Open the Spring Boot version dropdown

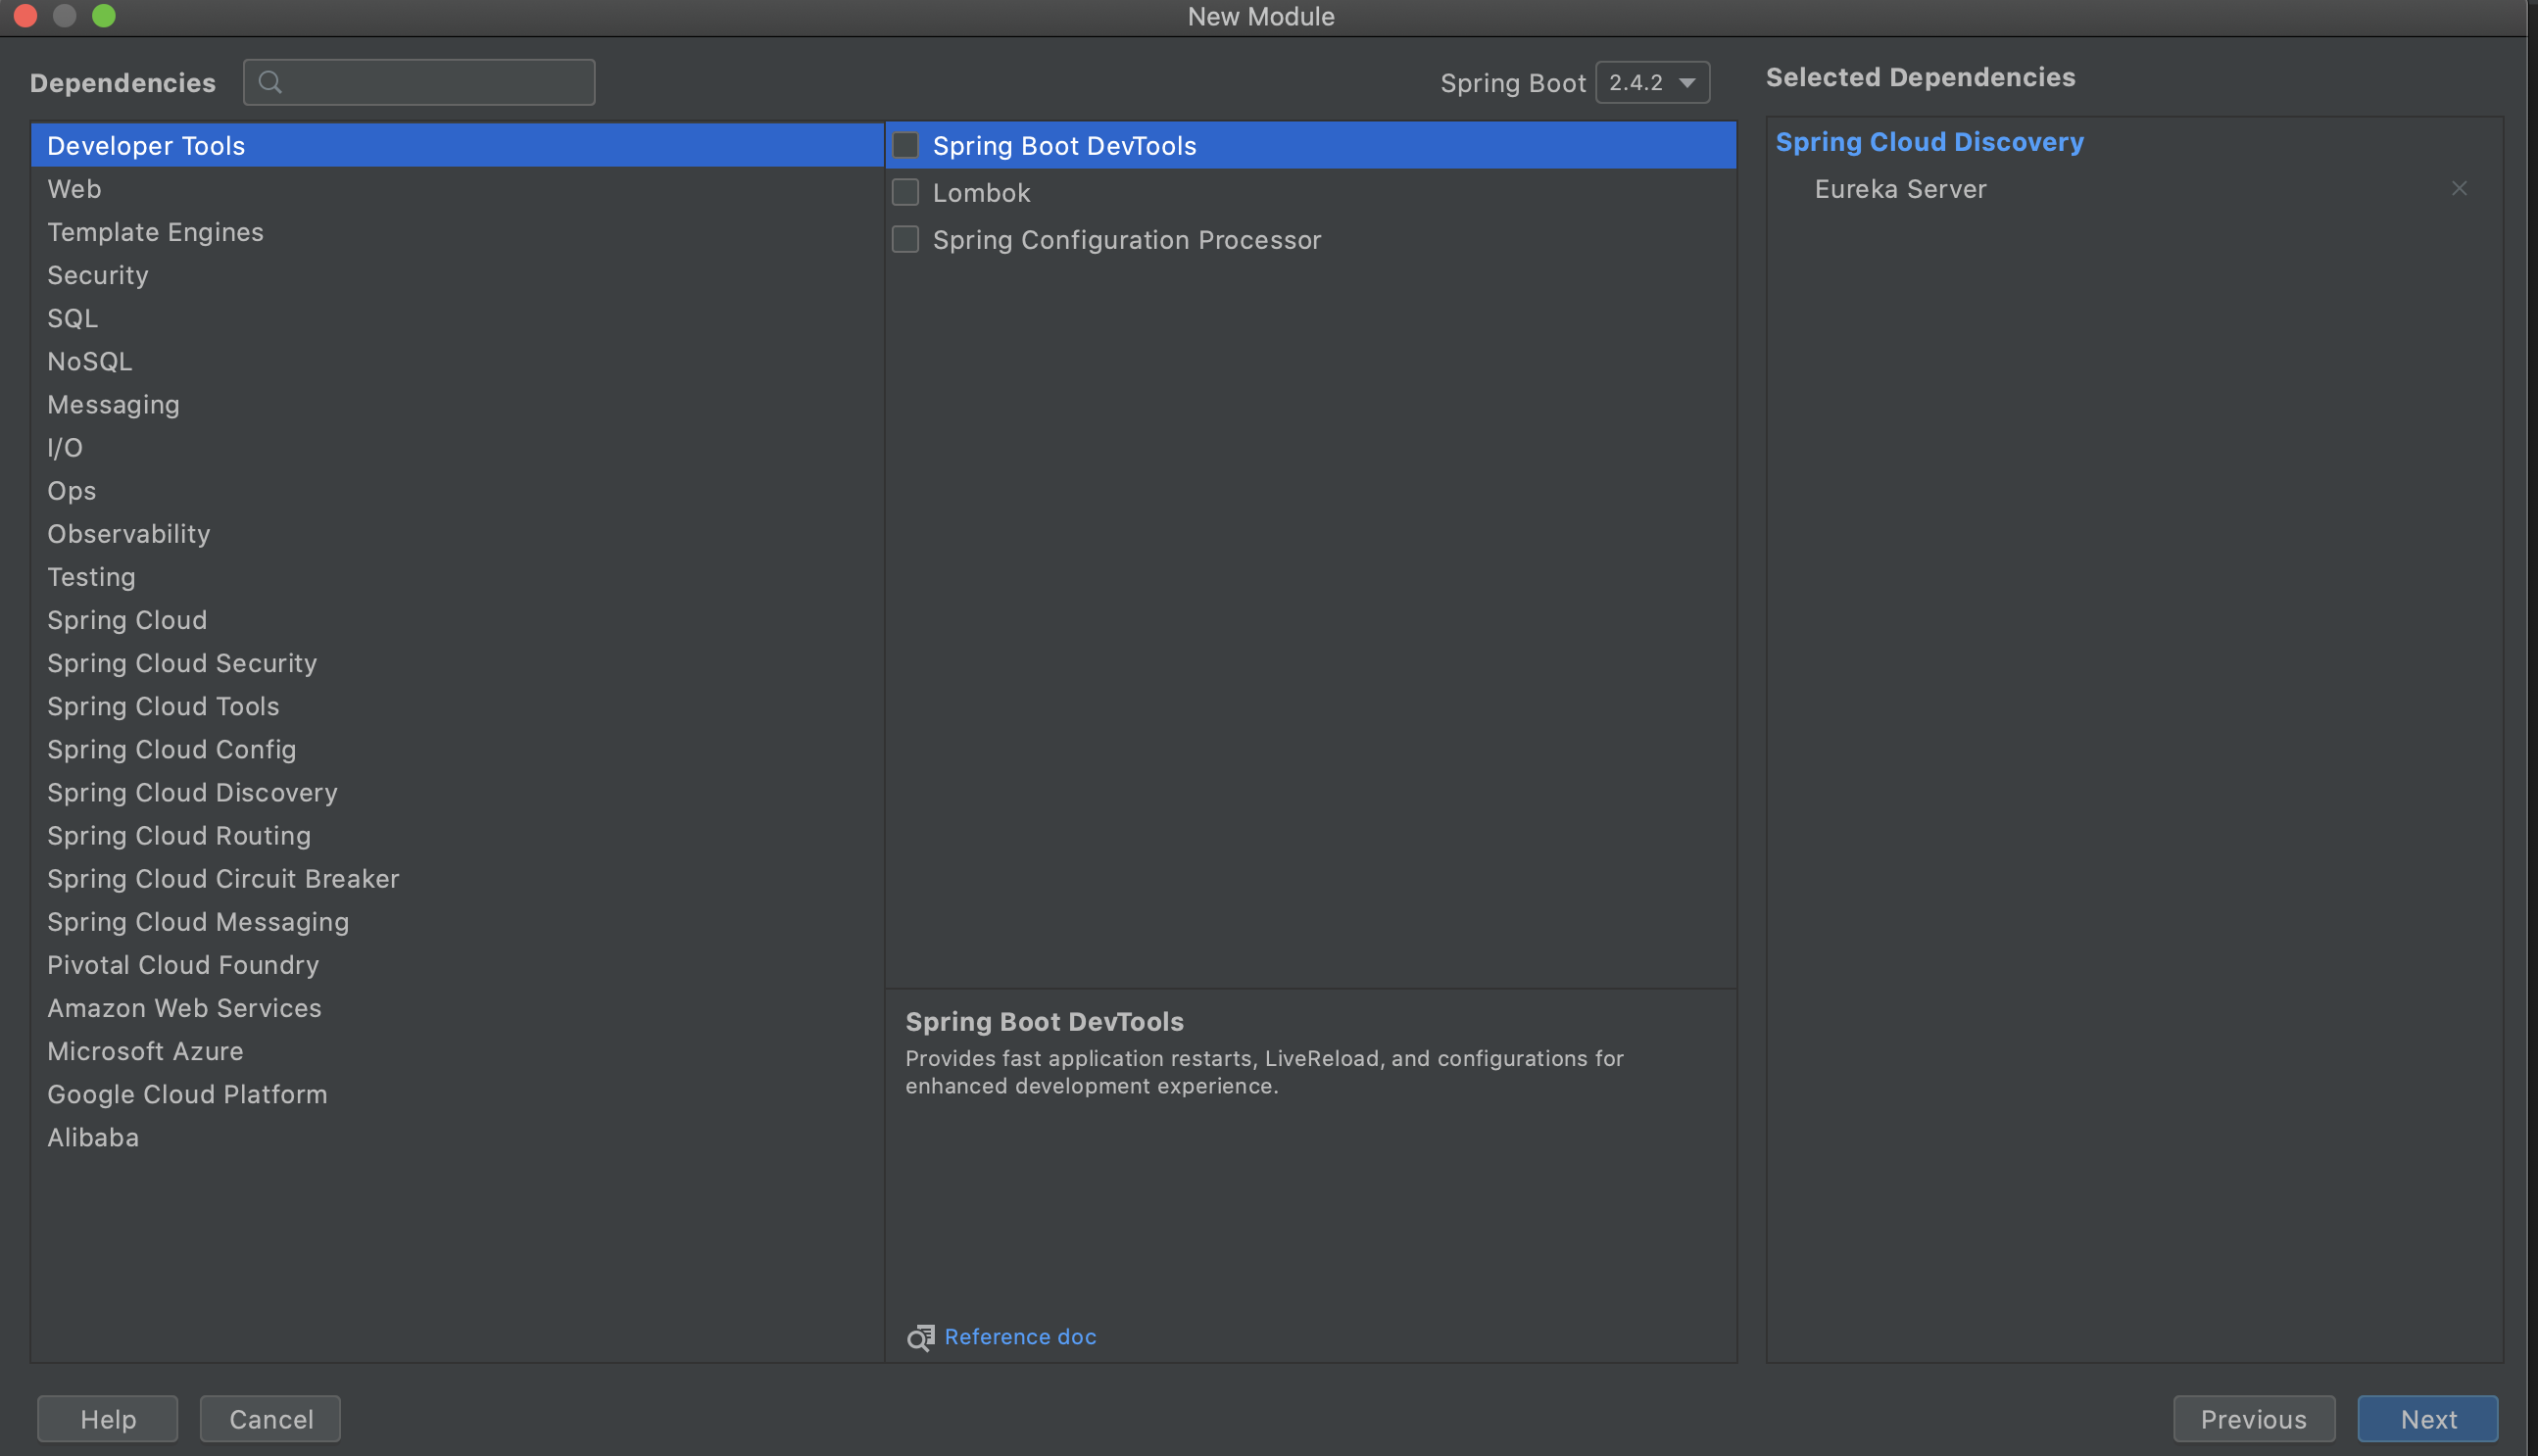[1652, 83]
